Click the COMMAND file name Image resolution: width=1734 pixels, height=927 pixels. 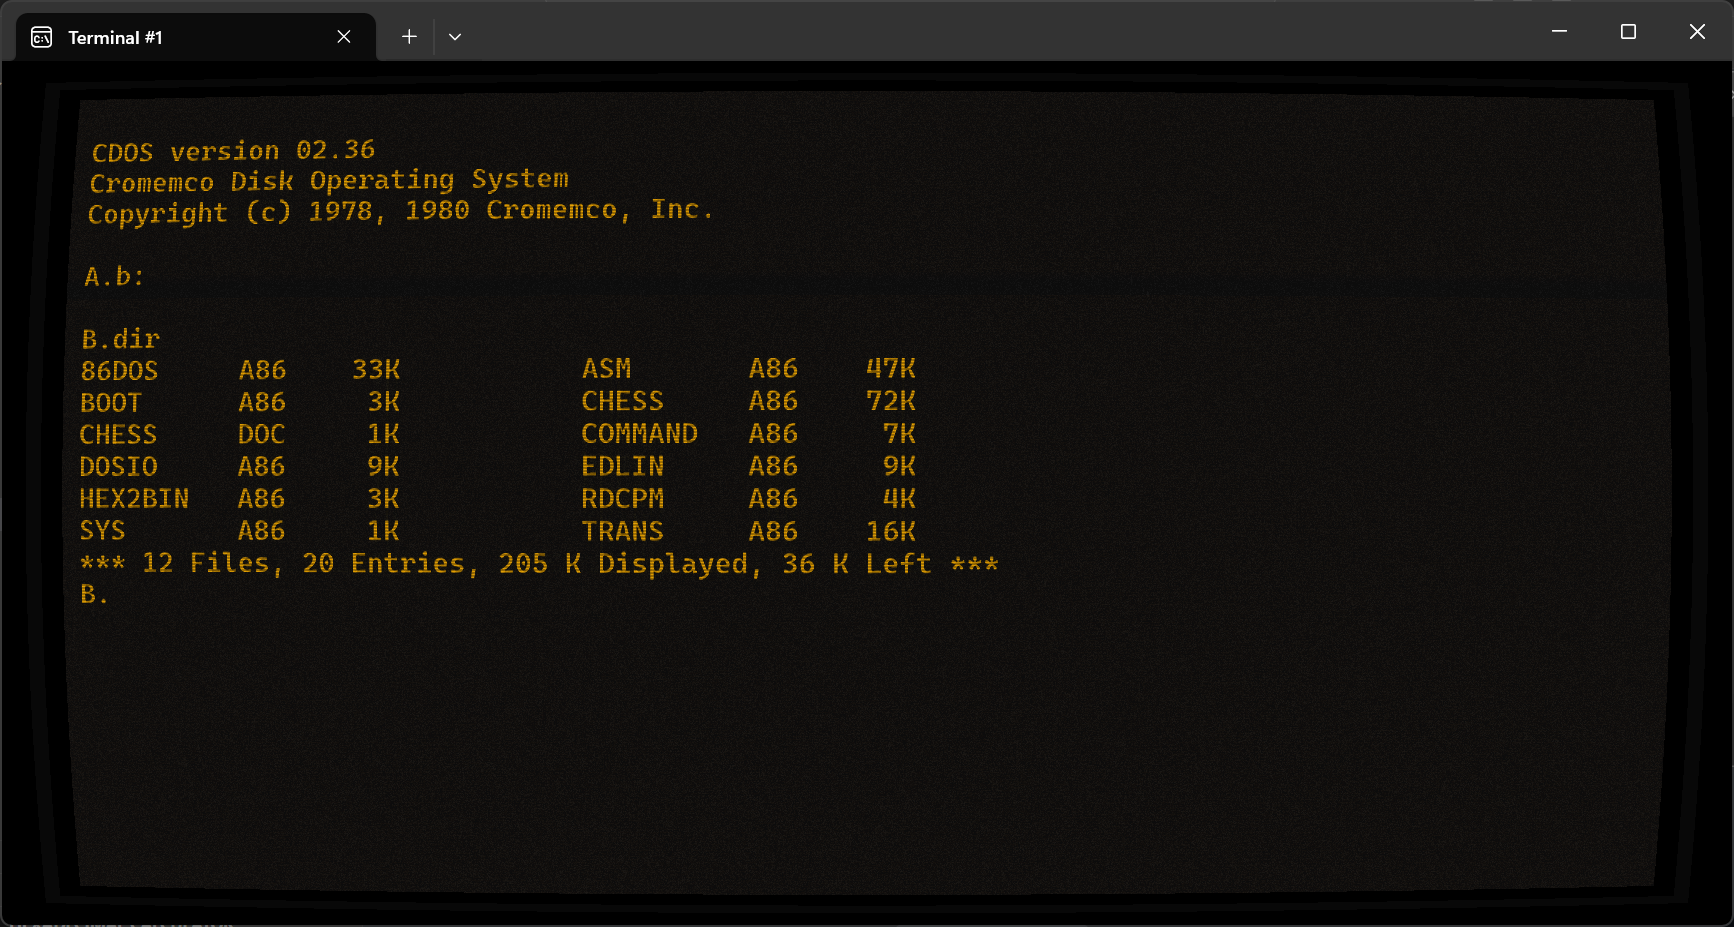(639, 433)
